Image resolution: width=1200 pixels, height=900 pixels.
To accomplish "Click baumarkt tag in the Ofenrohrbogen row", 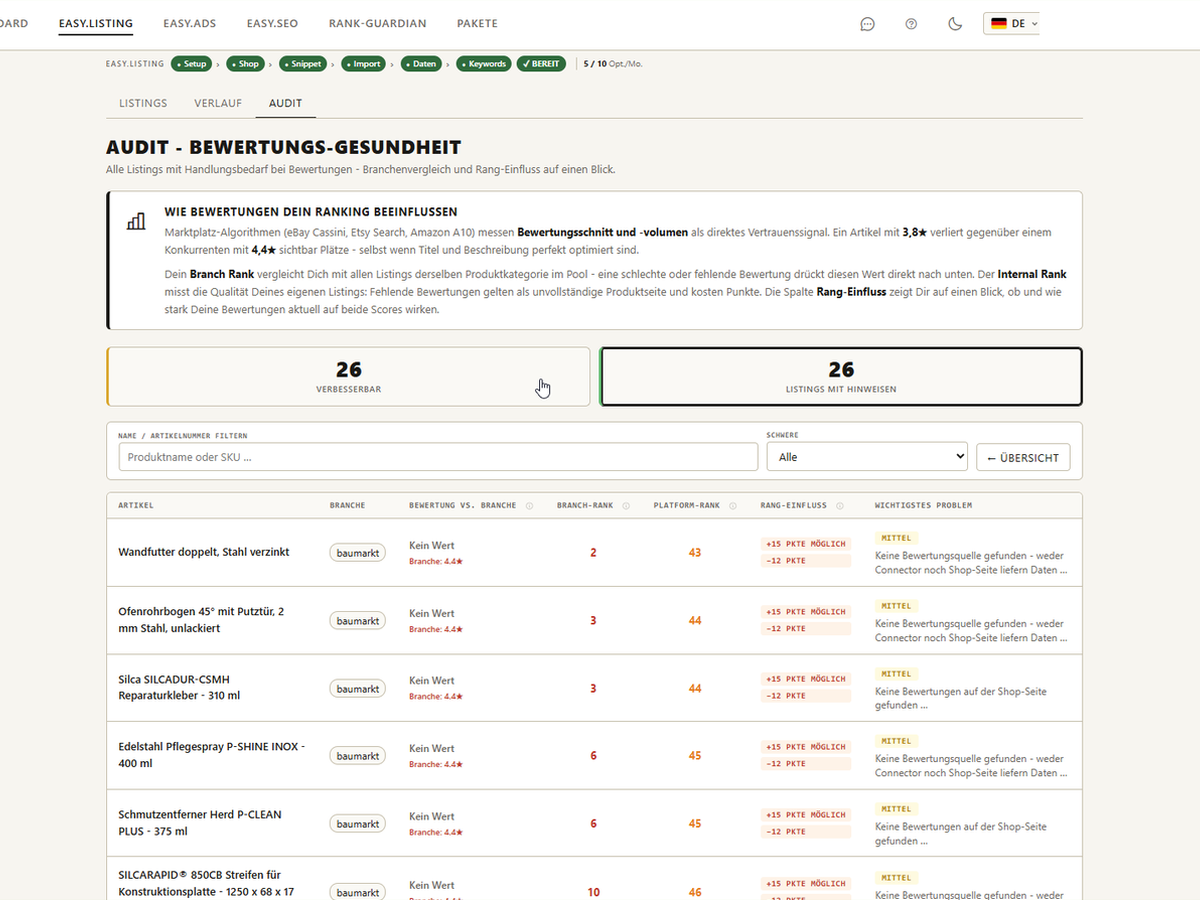I will (x=358, y=621).
